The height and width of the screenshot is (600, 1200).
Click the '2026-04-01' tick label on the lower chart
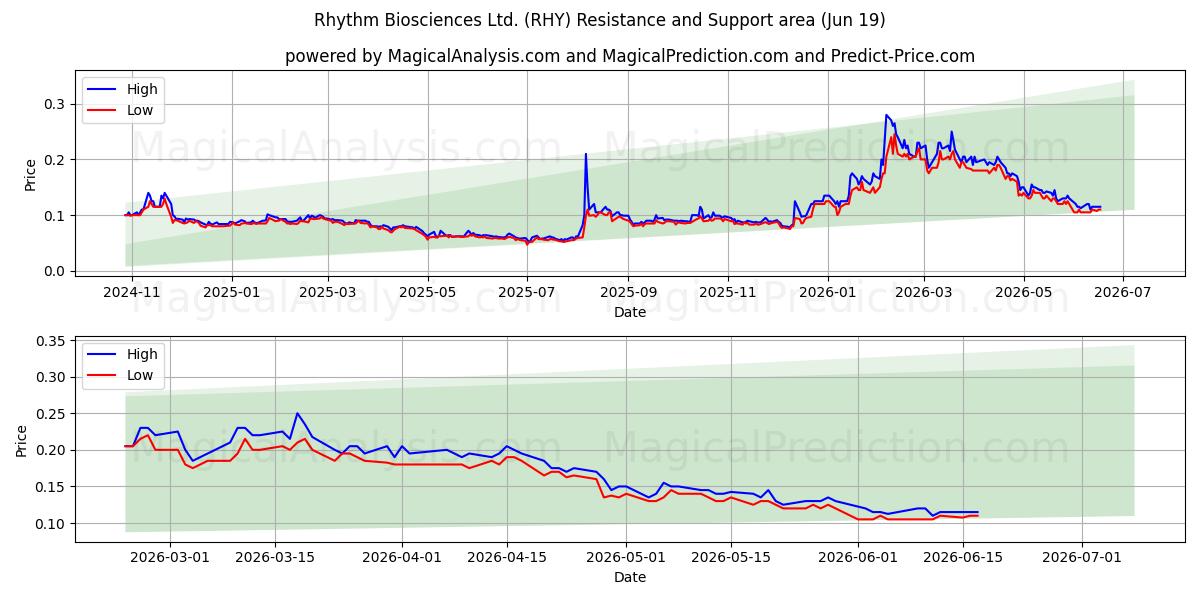coord(402,558)
